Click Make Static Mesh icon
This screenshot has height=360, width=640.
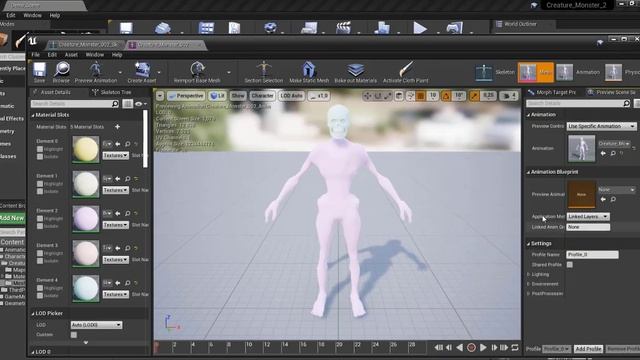pyautogui.click(x=309, y=69)
